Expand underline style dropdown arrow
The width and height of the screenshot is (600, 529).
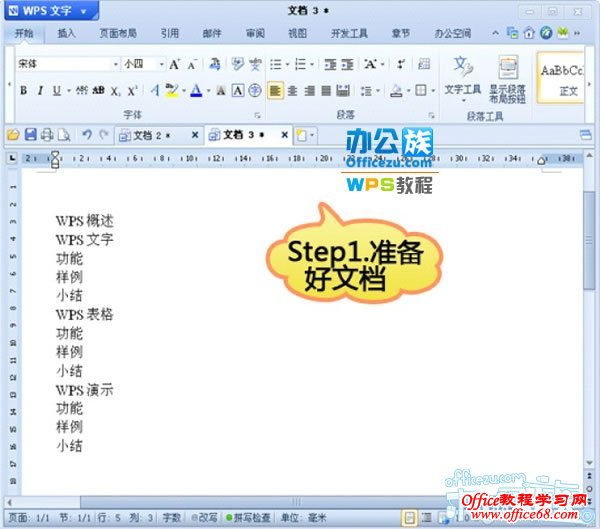[69, 91]
